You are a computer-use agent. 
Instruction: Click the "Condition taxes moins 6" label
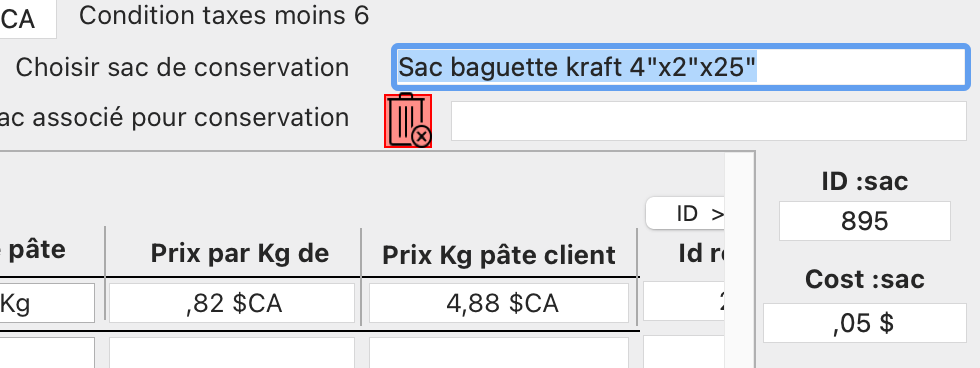pyautogui.click(x=224, y=16)
